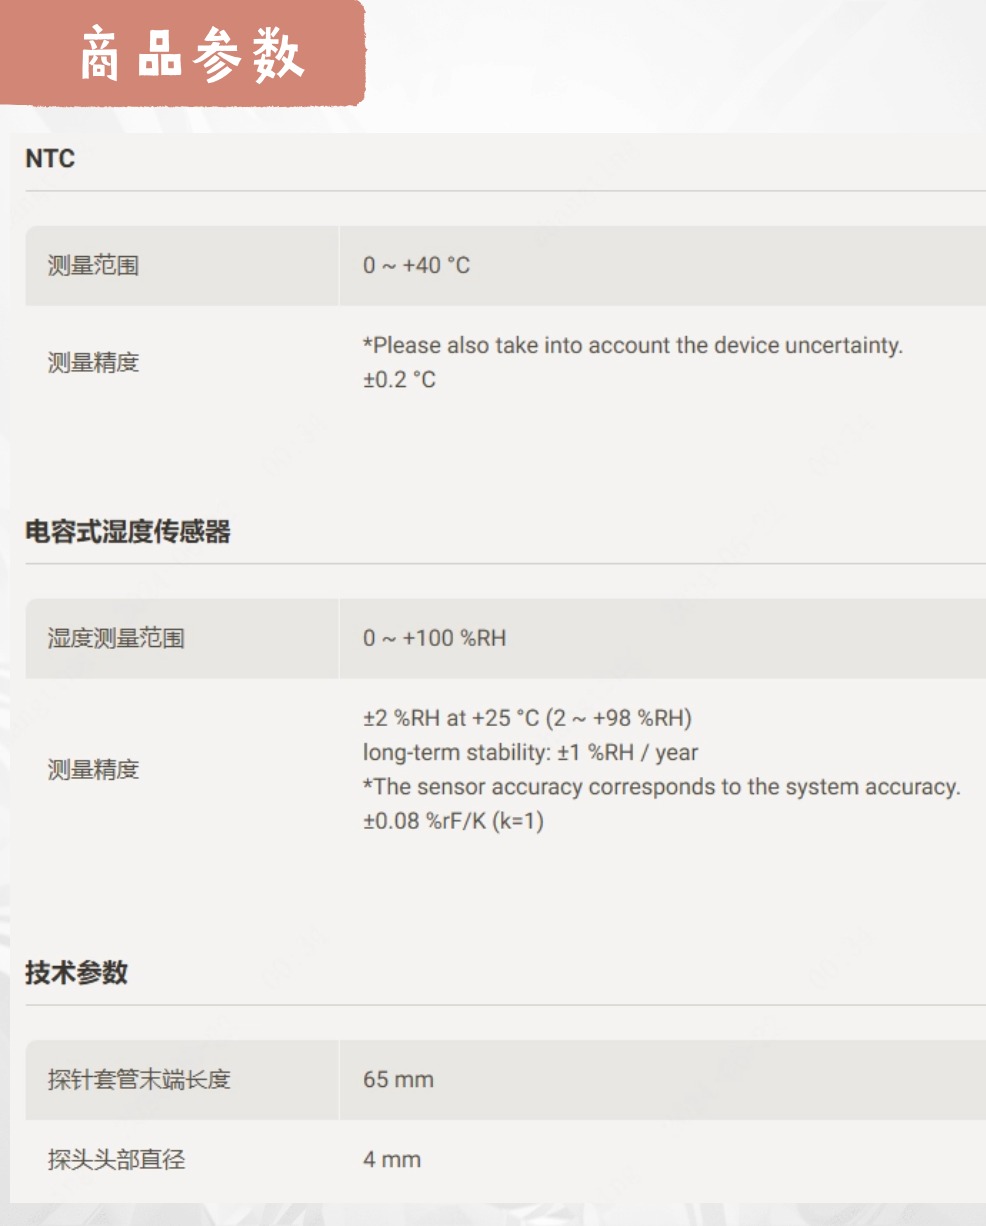Screen dimensions: 986x1226
Task: Select the ±0.08 %rF/K (k=1) value
Action: pyautogui.click(x=453, y=821)
